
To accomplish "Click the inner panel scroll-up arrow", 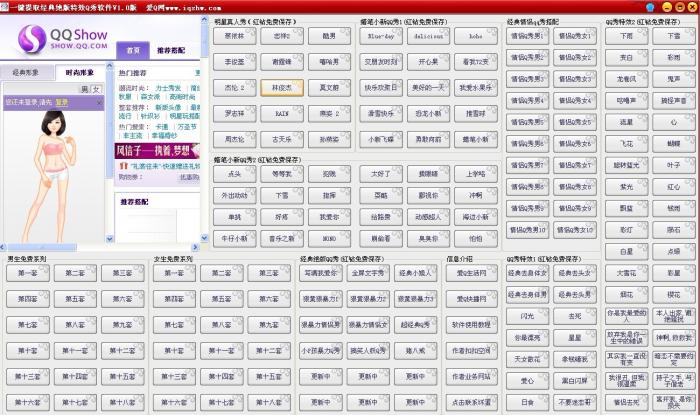I will point(110,66).
